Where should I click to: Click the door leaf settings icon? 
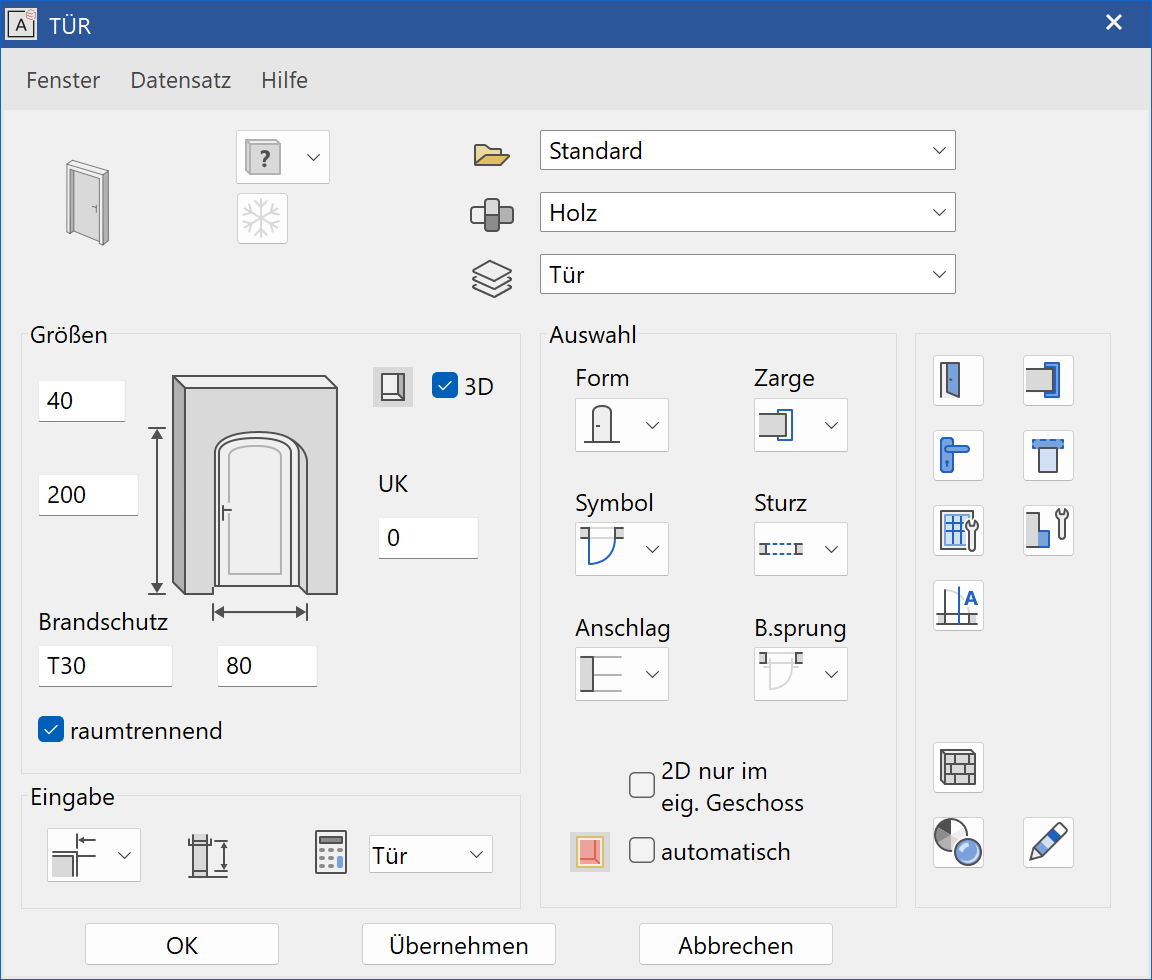958,381
